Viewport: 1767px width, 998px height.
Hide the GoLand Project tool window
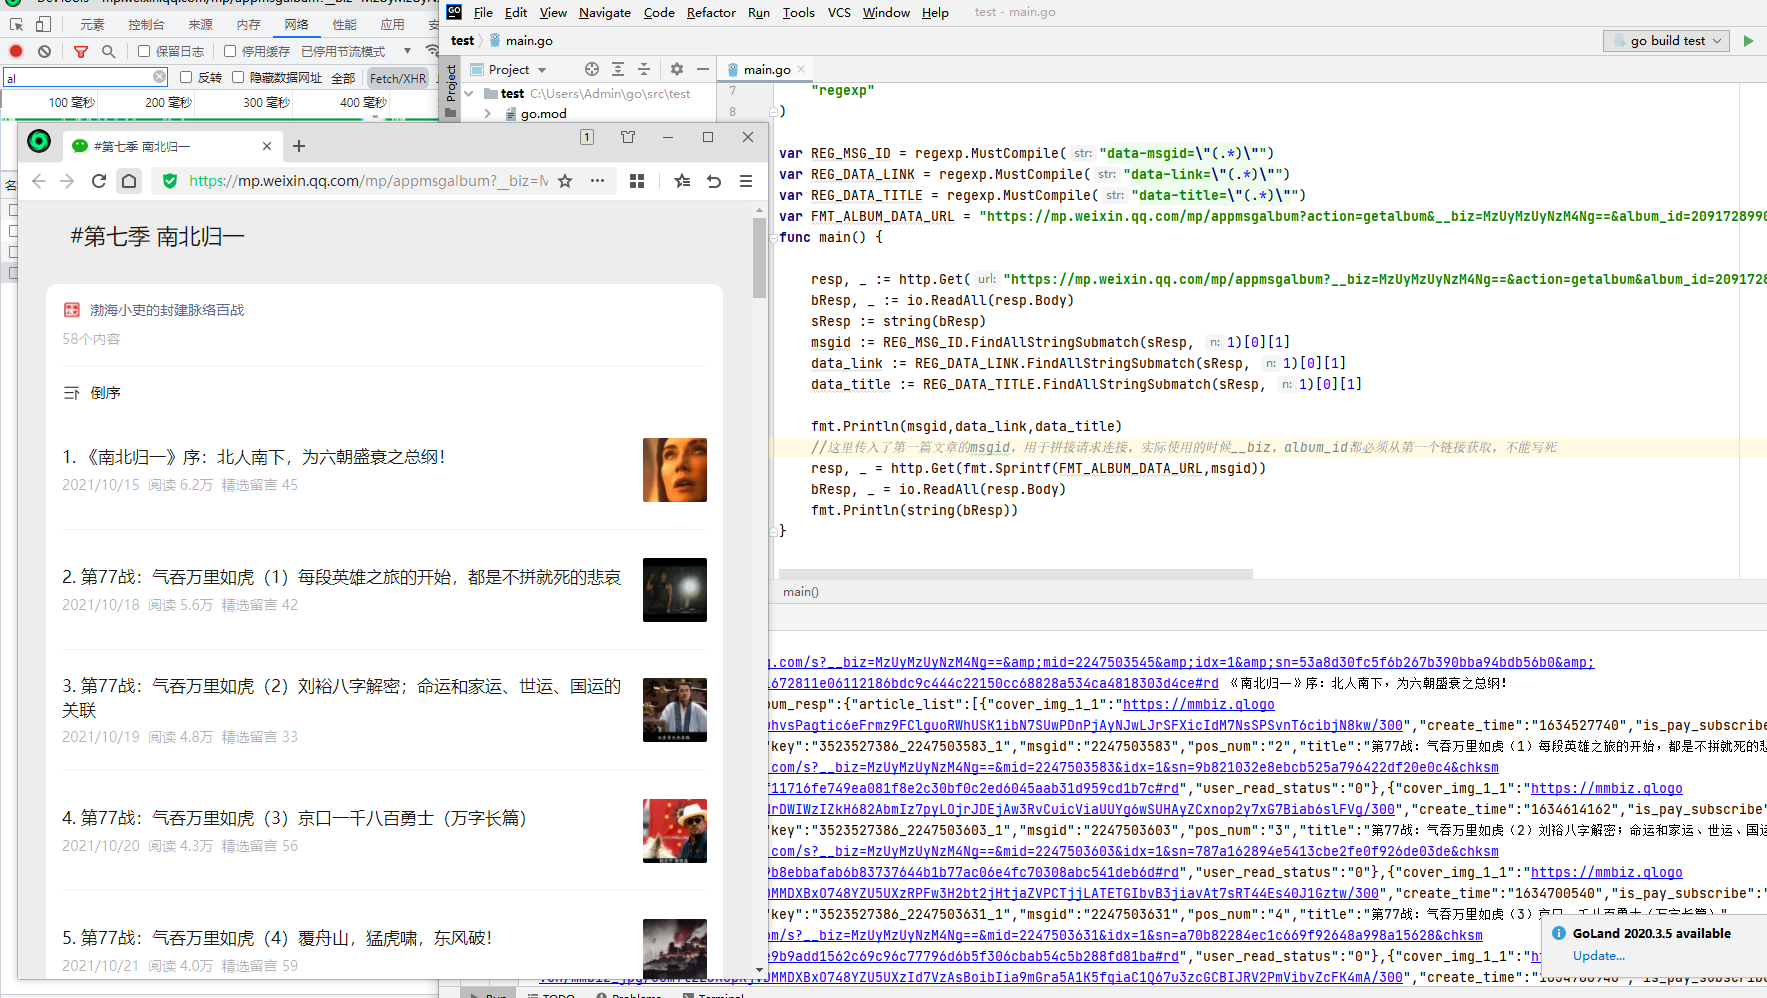703,69
